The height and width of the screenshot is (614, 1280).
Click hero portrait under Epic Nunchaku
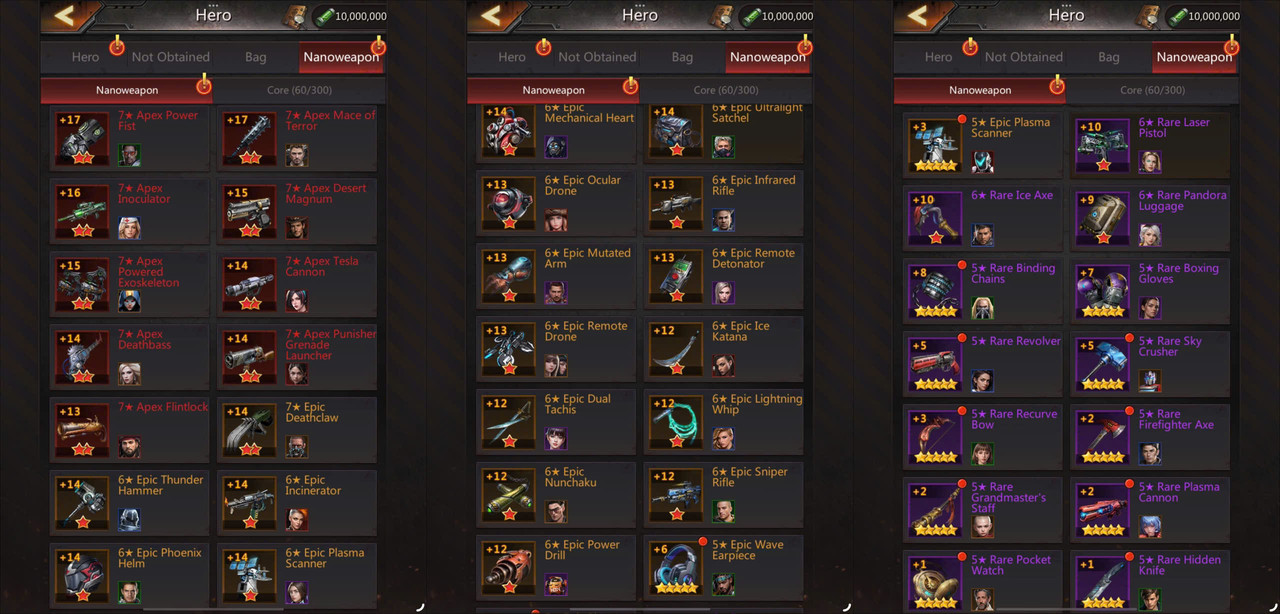556,512
